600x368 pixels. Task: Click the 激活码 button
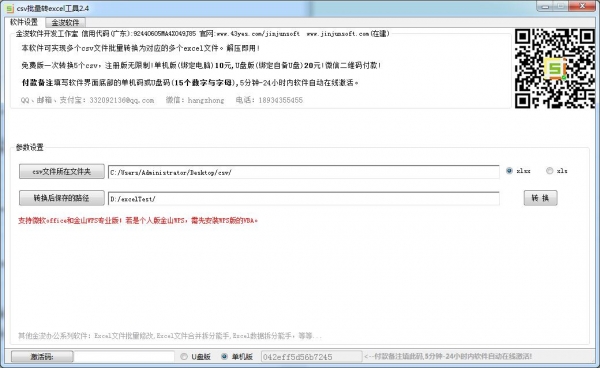point(42,357)
